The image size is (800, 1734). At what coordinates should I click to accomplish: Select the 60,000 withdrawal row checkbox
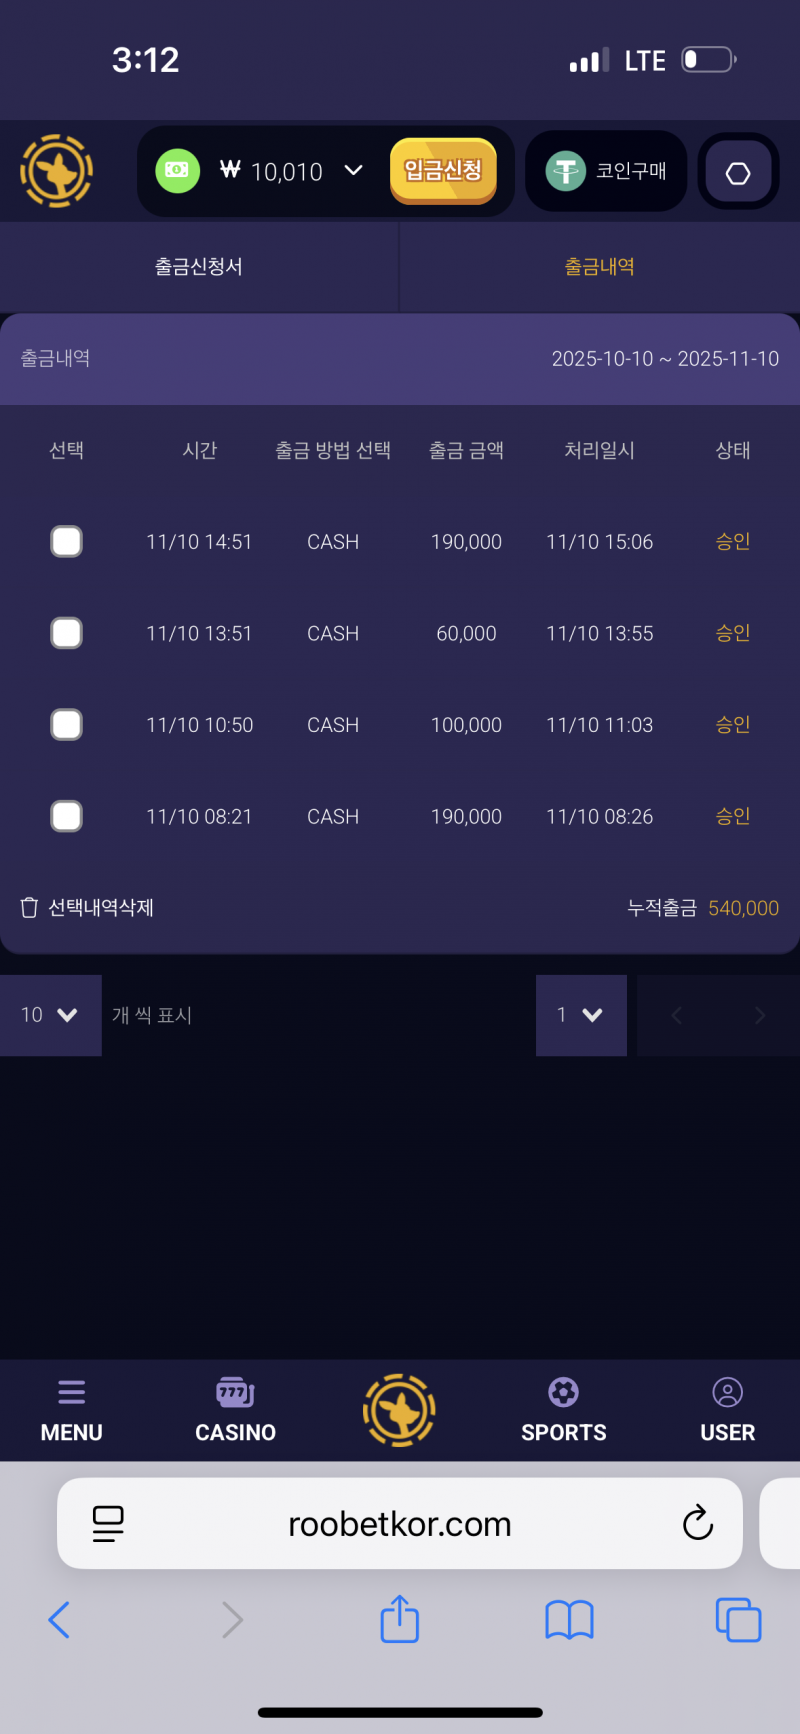66,633
